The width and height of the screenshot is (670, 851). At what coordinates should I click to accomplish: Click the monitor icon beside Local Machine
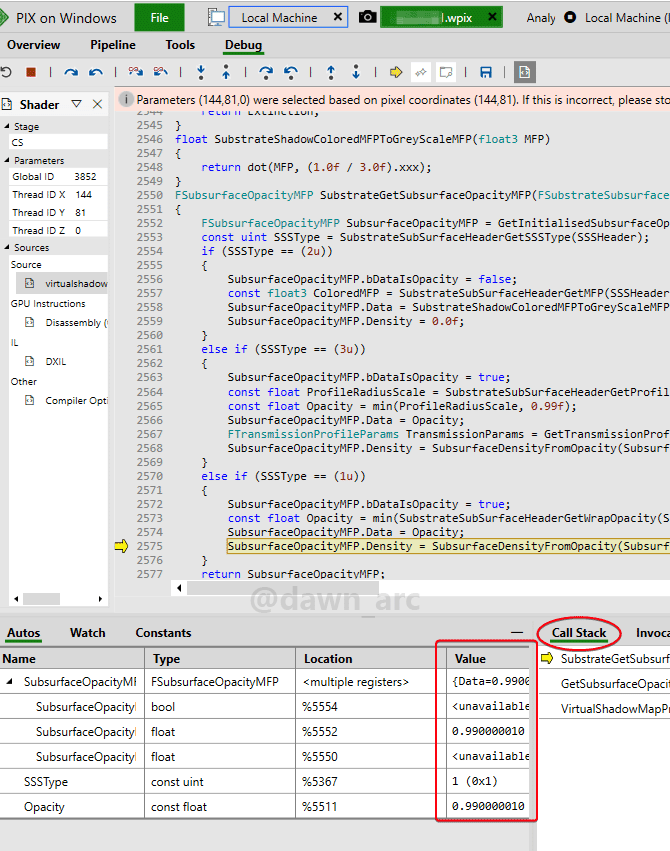(x=216, y=17)
